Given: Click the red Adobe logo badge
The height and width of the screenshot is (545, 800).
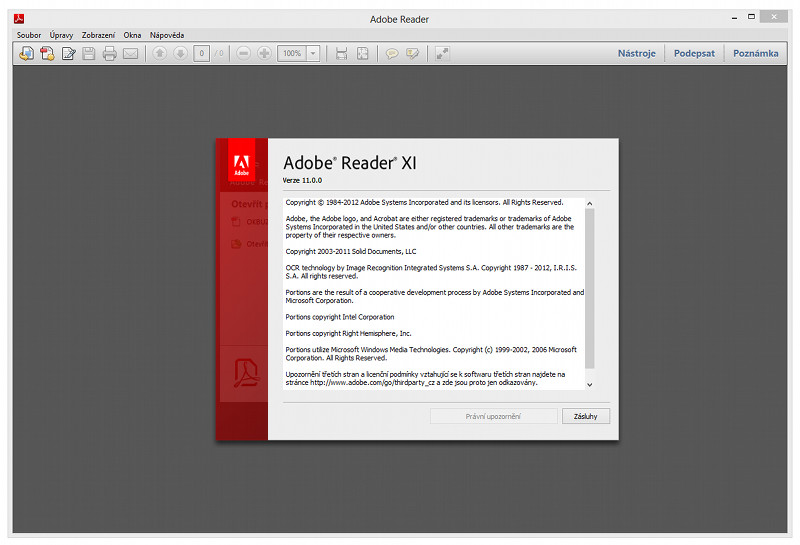Looking at the screenshot, I should 241,160.
